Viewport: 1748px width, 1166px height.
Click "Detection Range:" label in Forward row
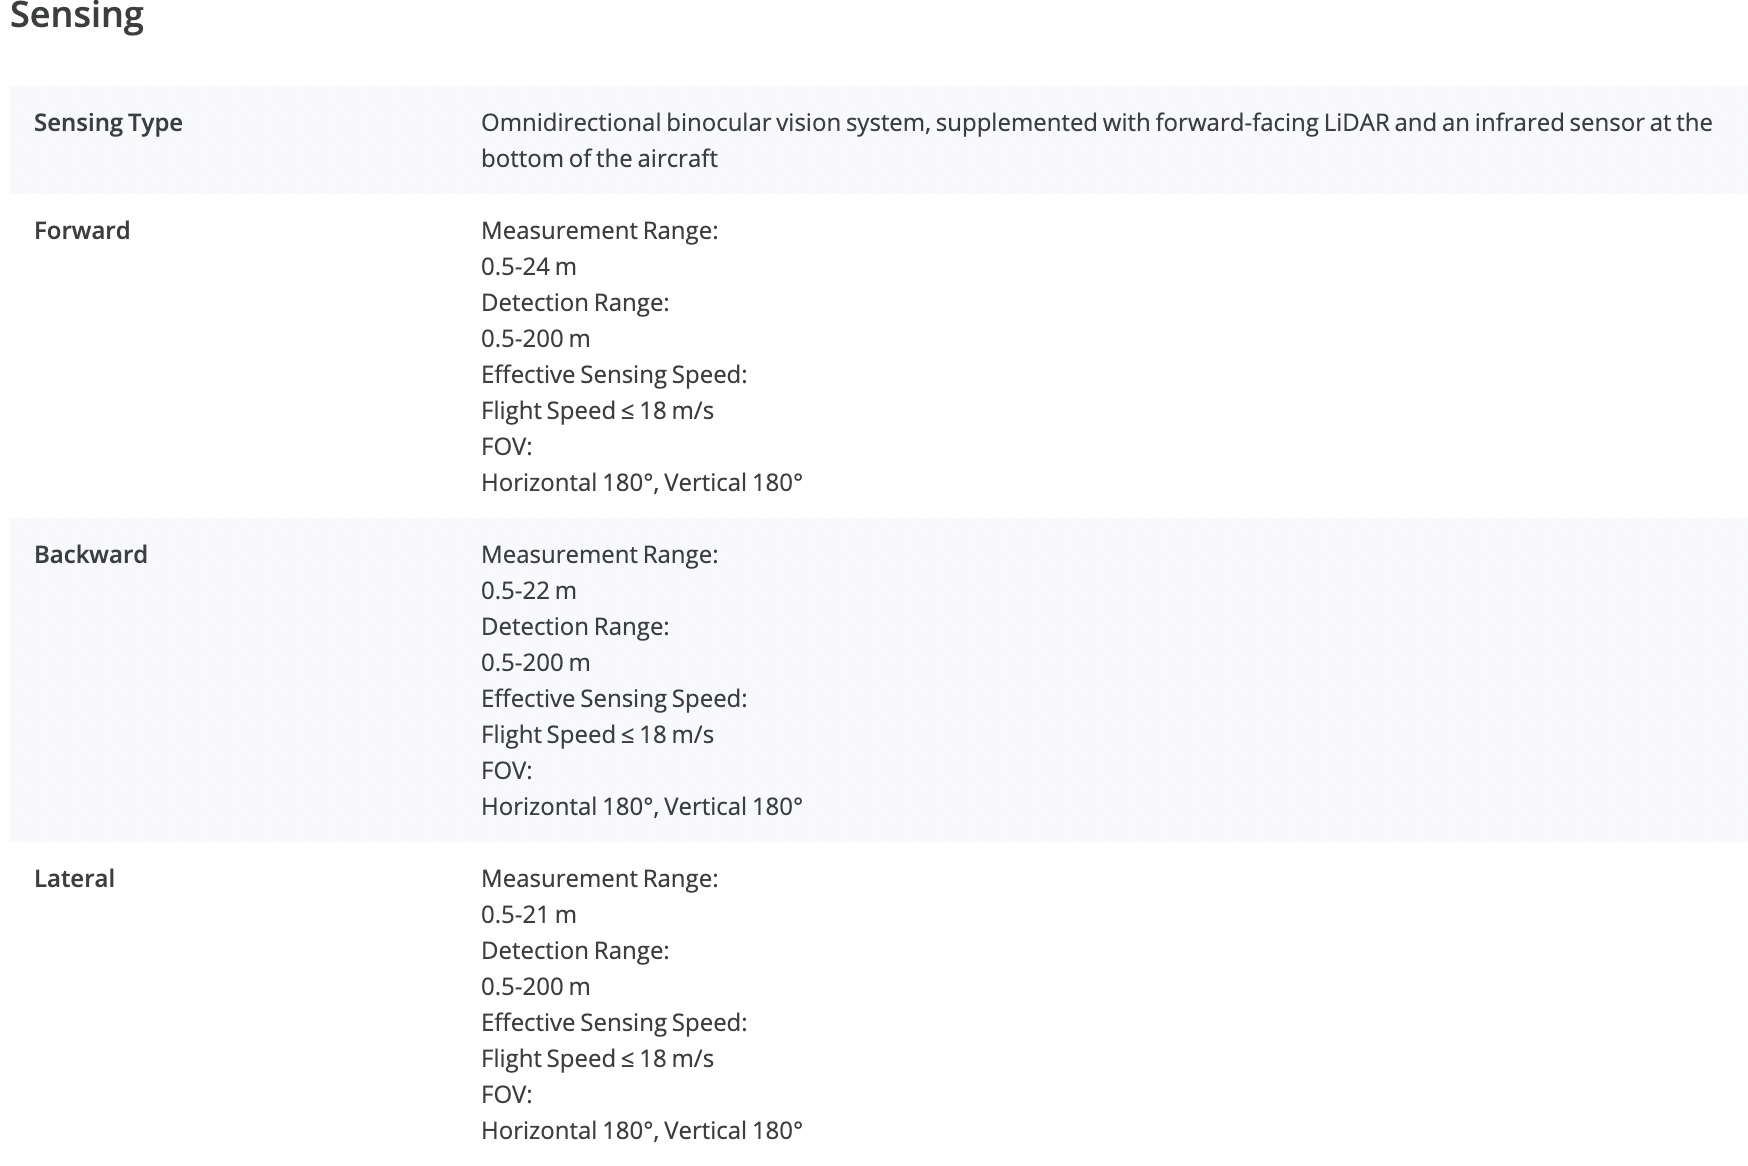(x=574, y=302)
